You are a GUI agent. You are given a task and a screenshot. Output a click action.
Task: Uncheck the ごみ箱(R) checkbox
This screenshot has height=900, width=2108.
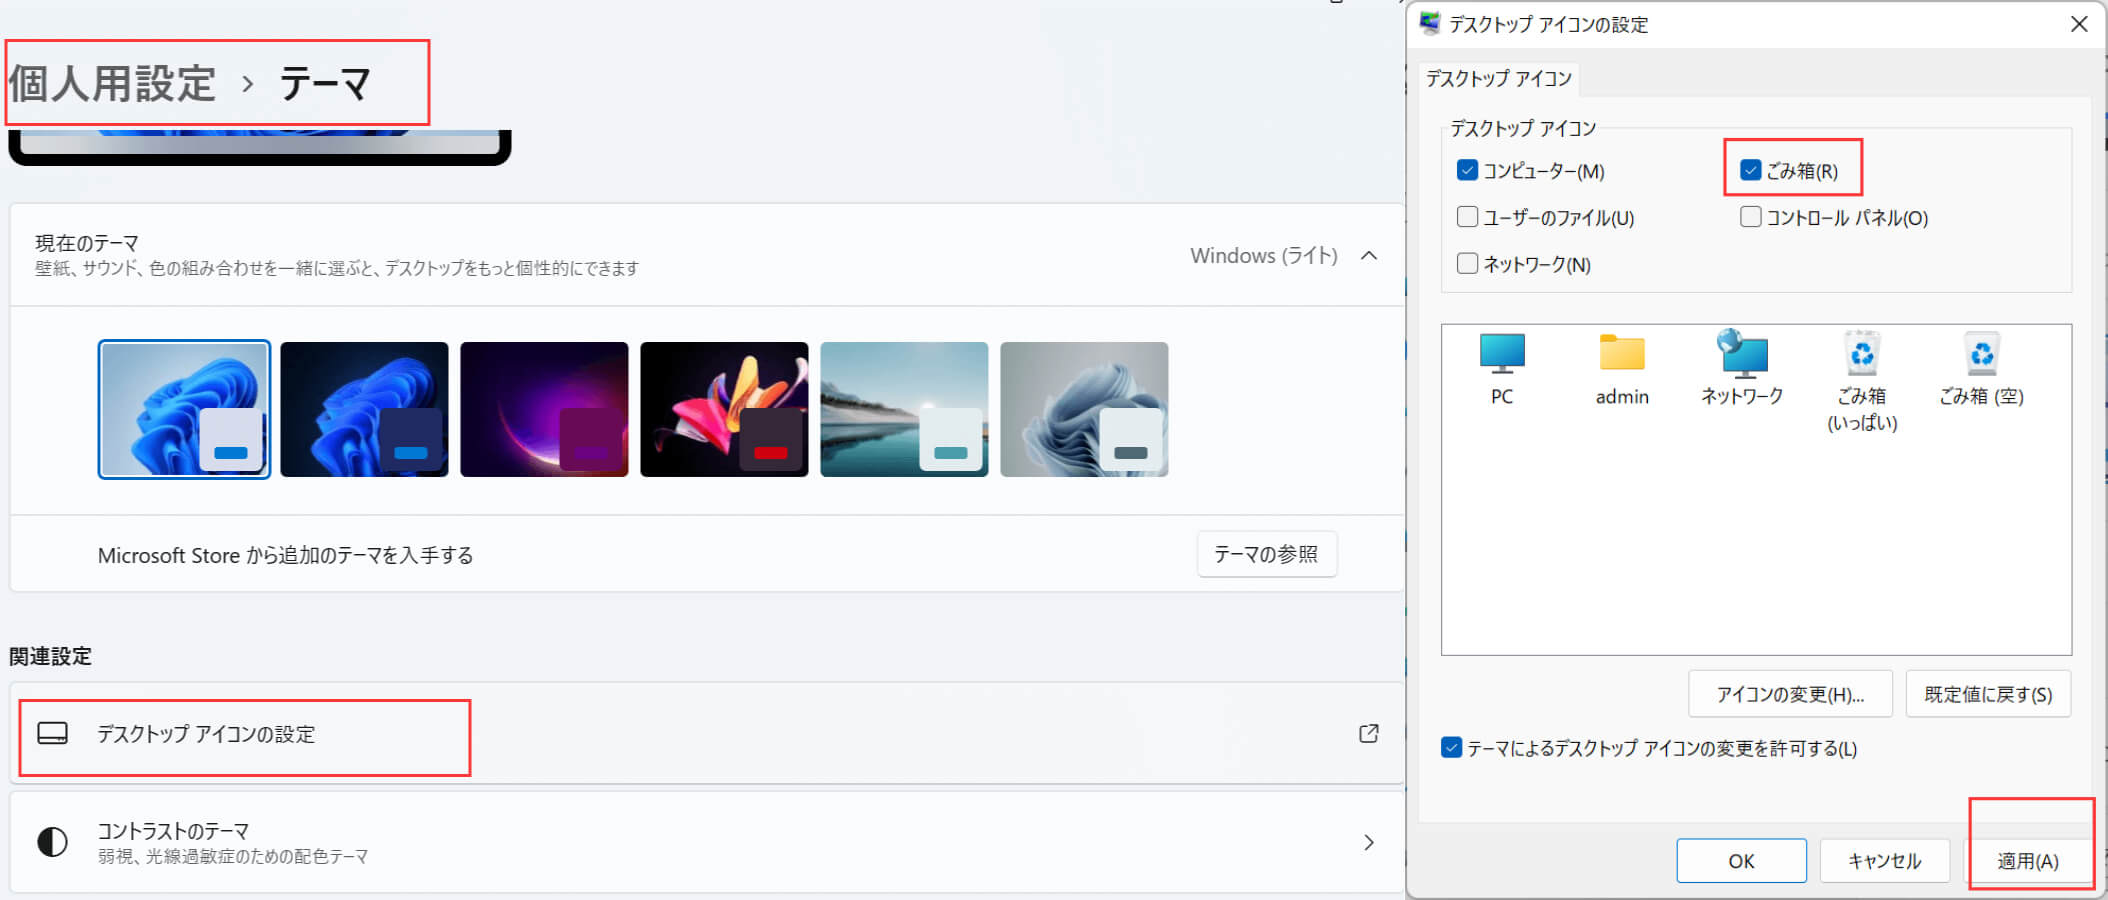(x=1750, y=171)
